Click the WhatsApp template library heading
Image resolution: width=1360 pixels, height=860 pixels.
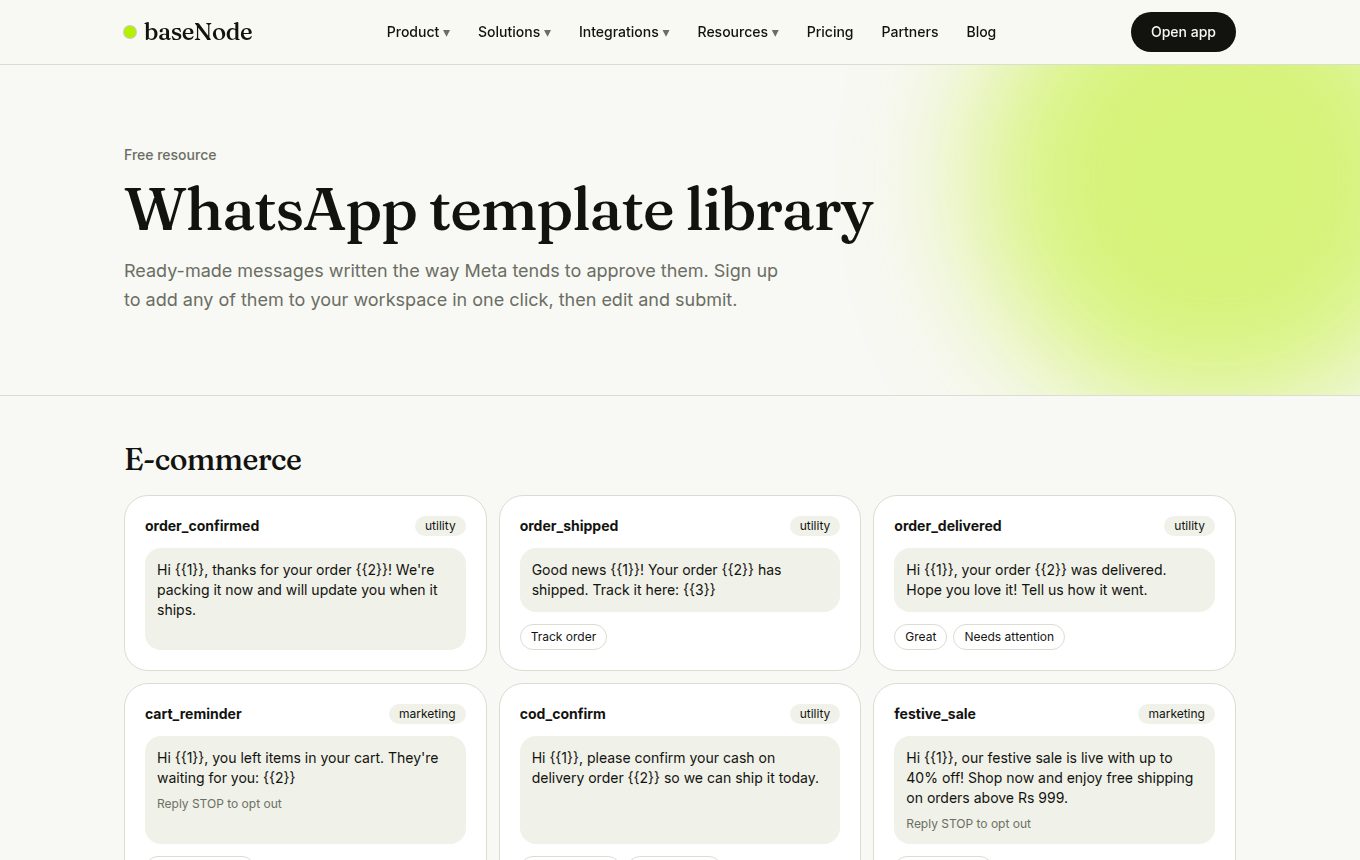pos(498,211)
